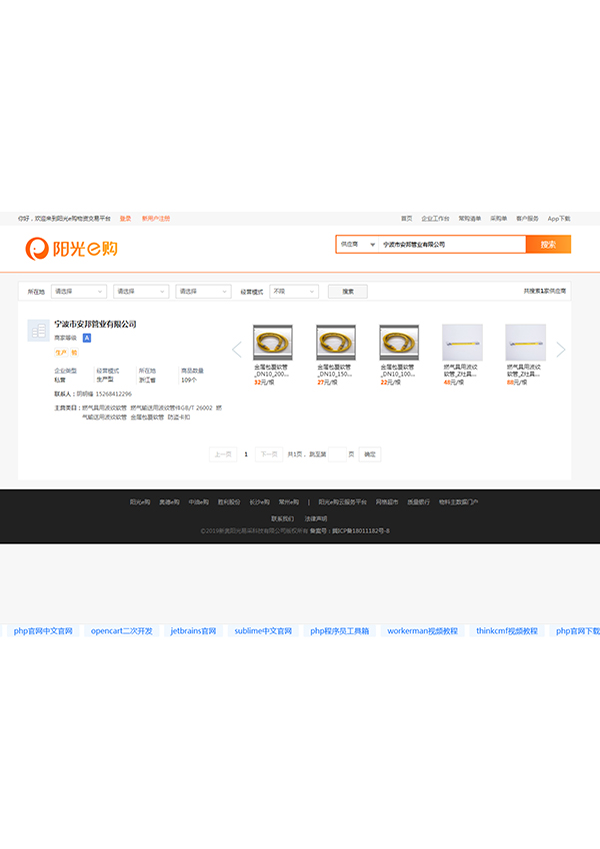Click the footer 中油e购 link
600x849 pixels.
tap(199, 502)
